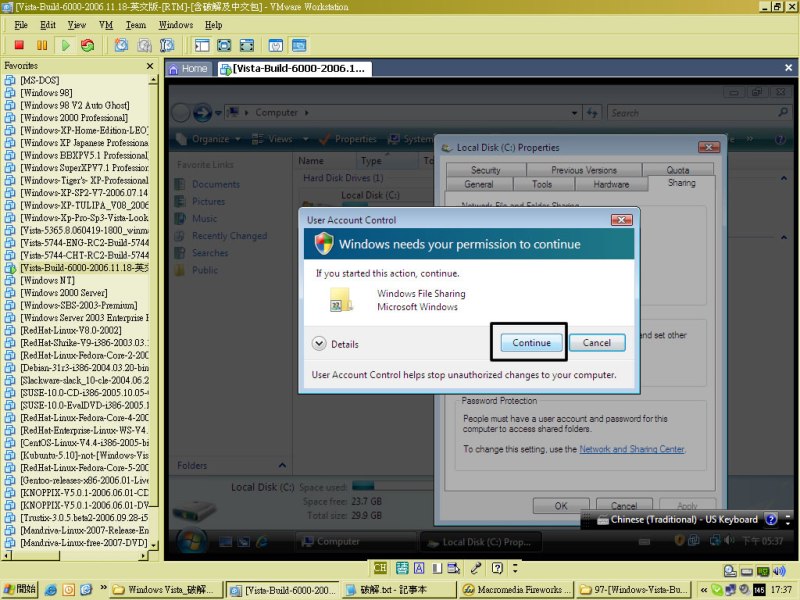Close the VM tab with X
The image size is (800, 600).
pos(788,68)
